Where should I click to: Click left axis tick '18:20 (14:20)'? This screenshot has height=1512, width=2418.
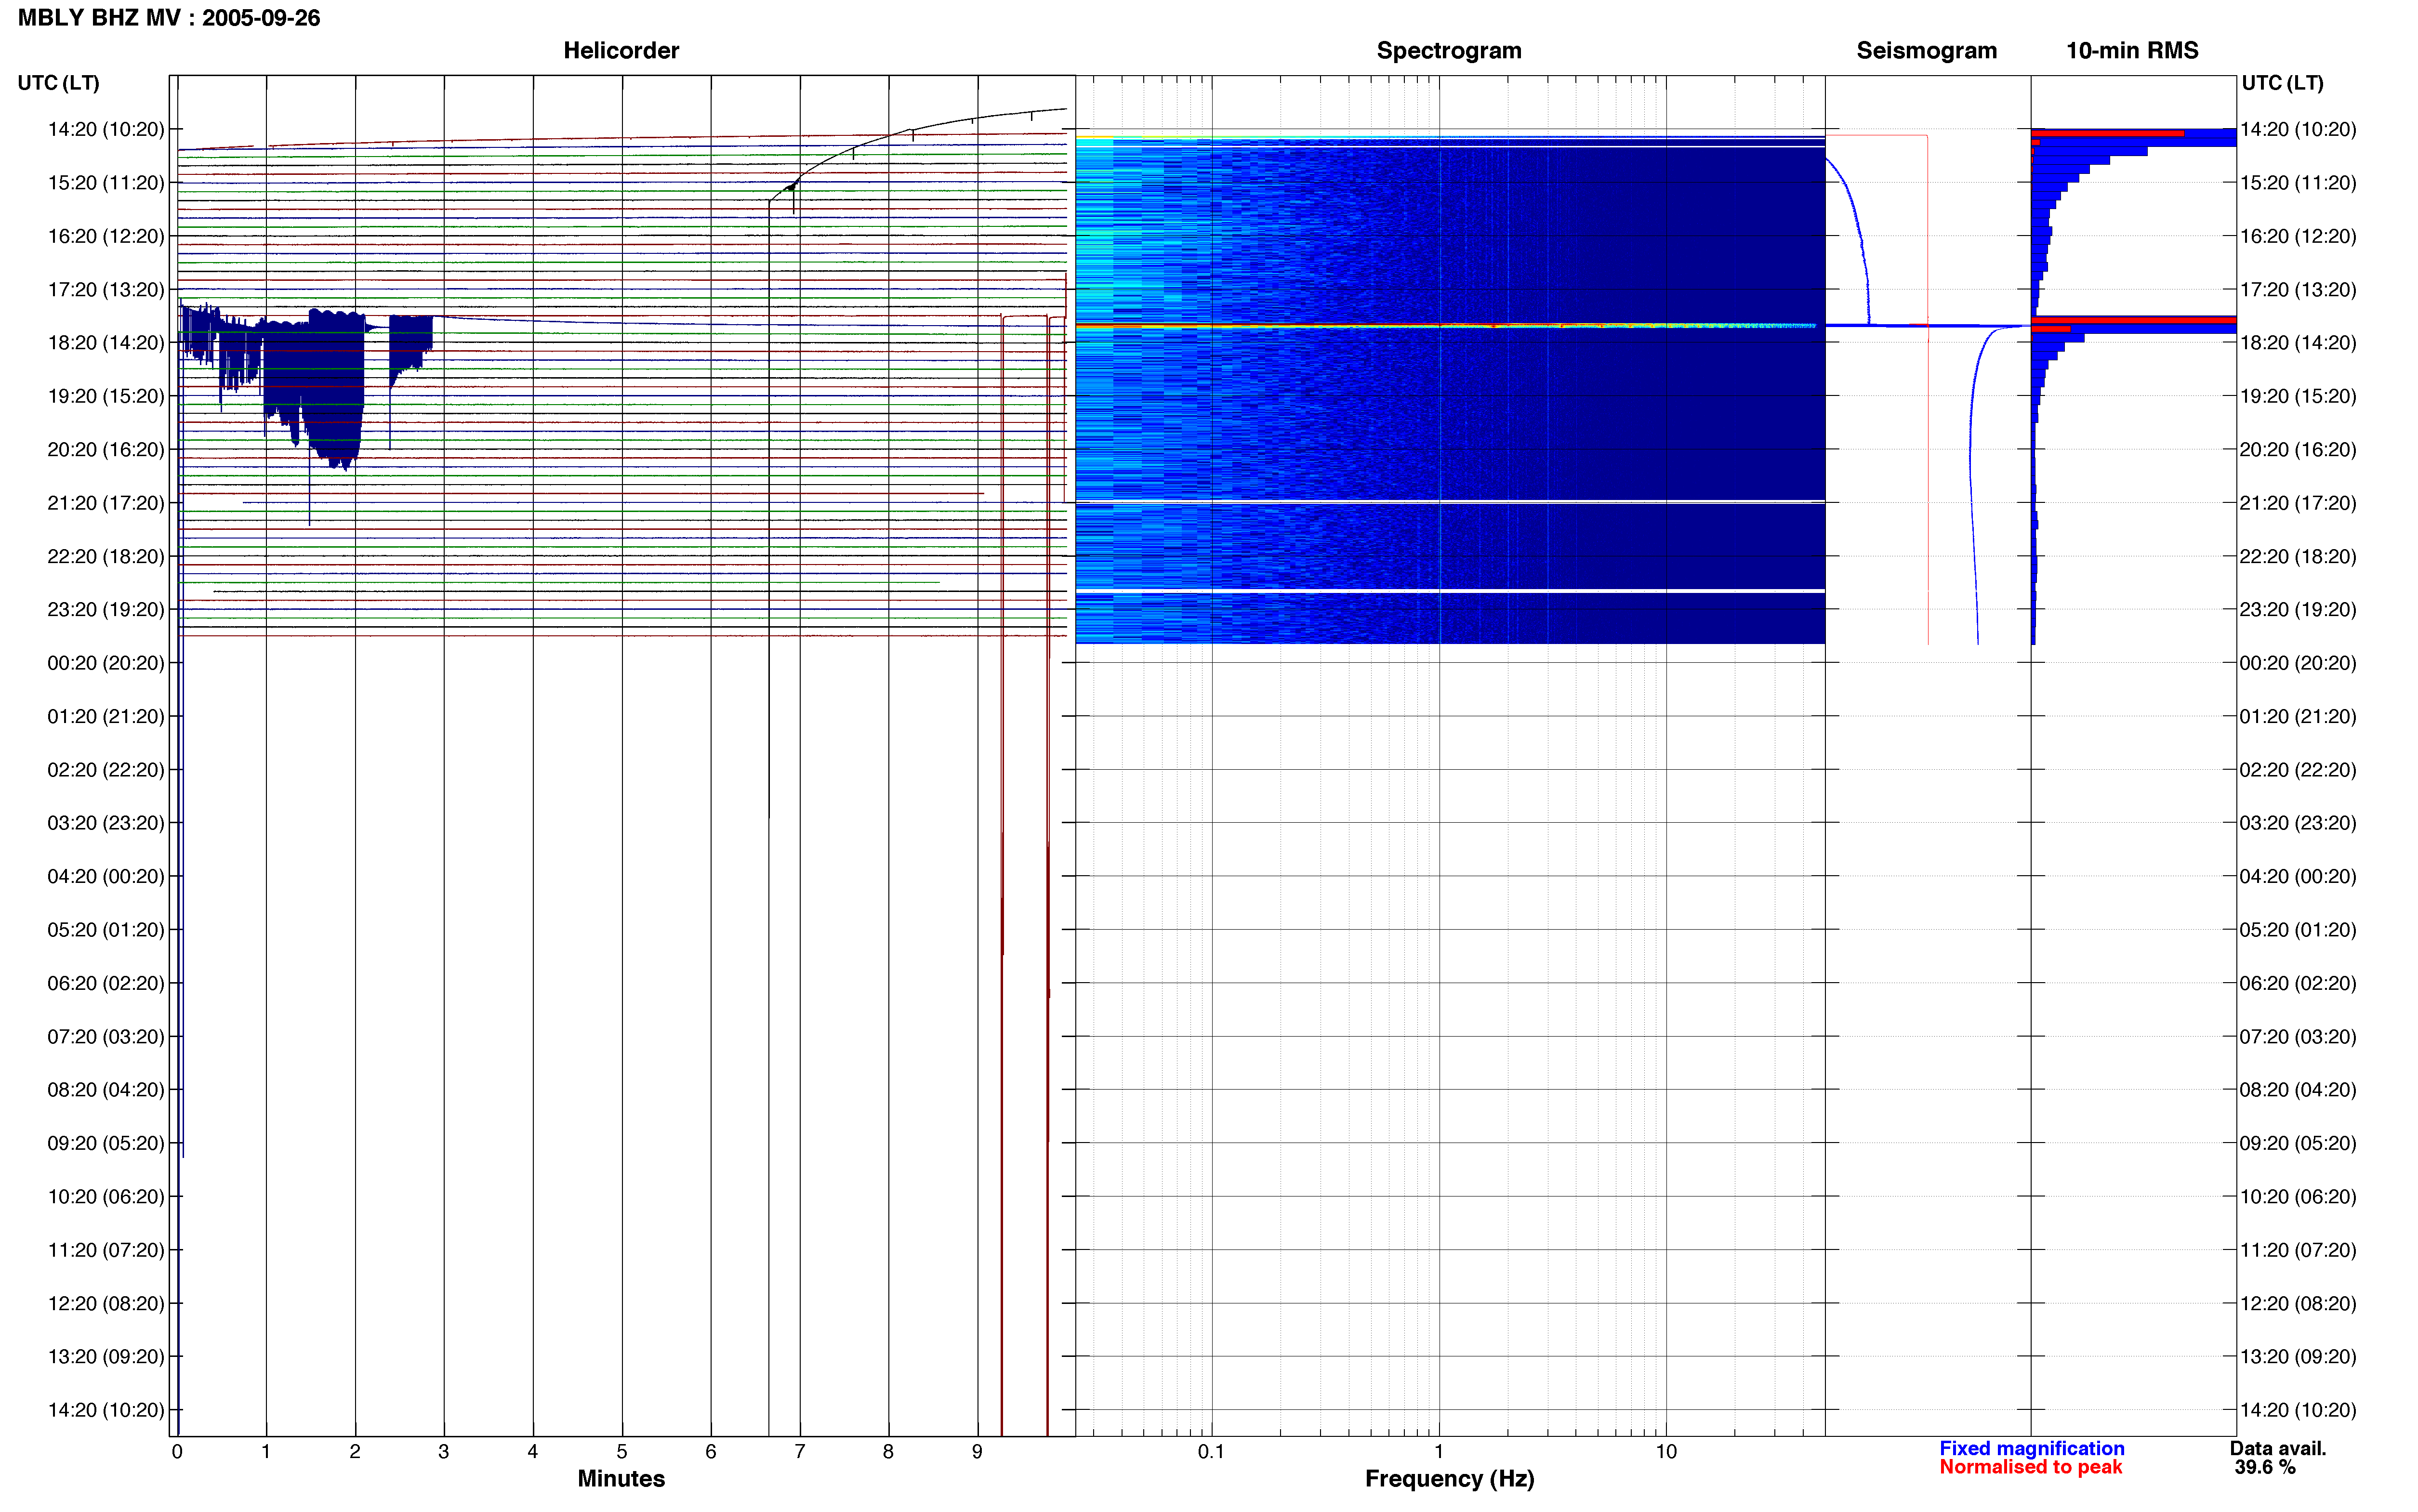[x=106, y=343]
